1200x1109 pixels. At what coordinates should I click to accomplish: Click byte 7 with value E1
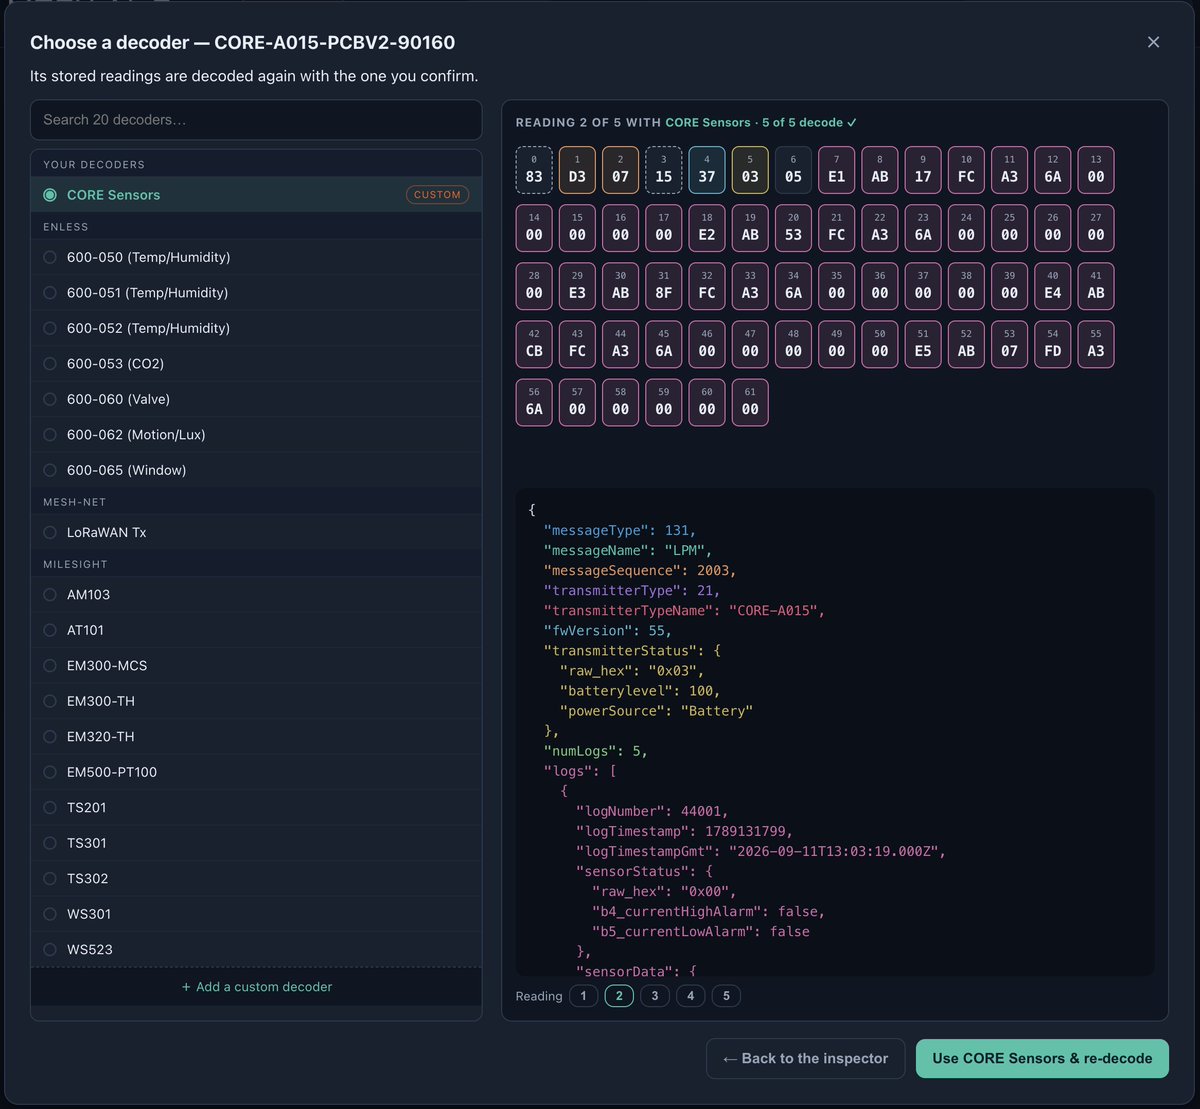coord(836,170)
